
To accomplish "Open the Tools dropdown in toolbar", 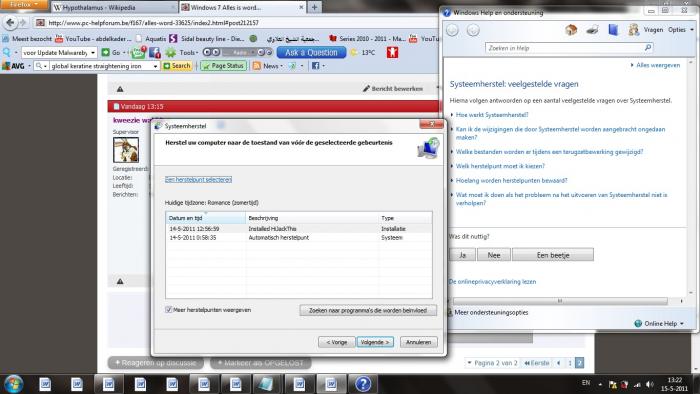I will [189, 53].
